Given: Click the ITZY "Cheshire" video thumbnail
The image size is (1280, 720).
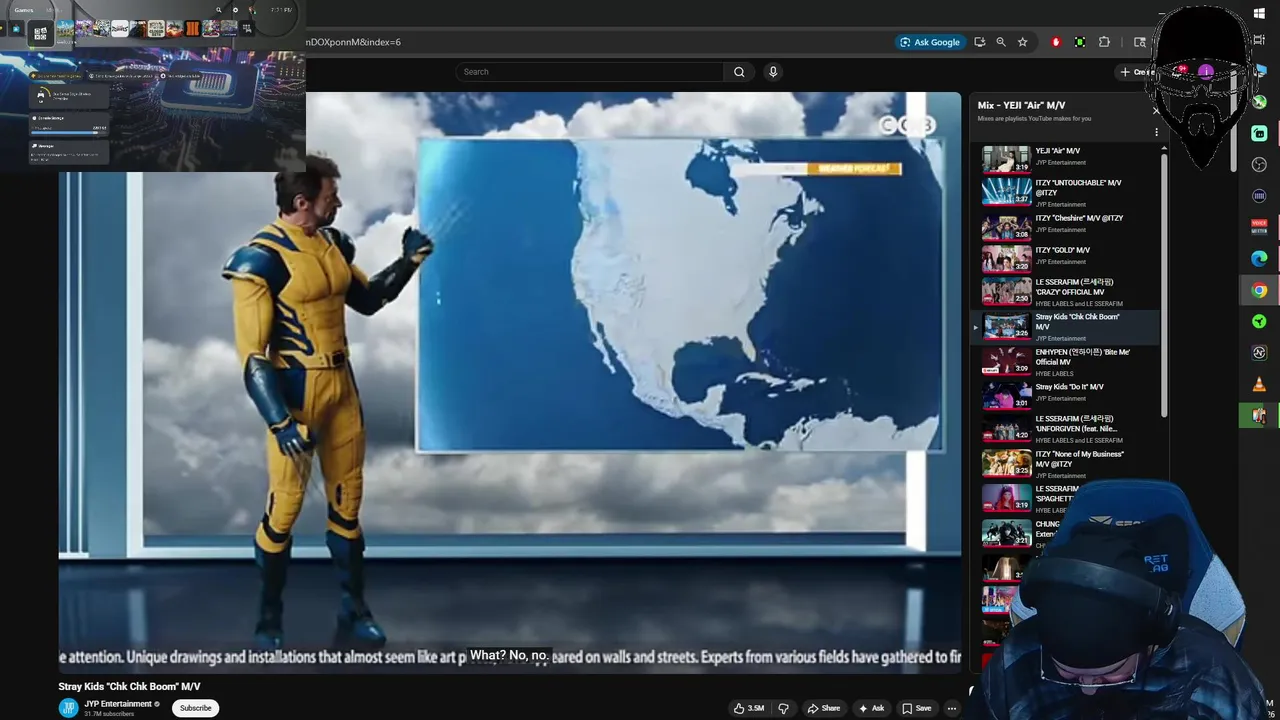Looking at the screenshot, I should 1006,227.
